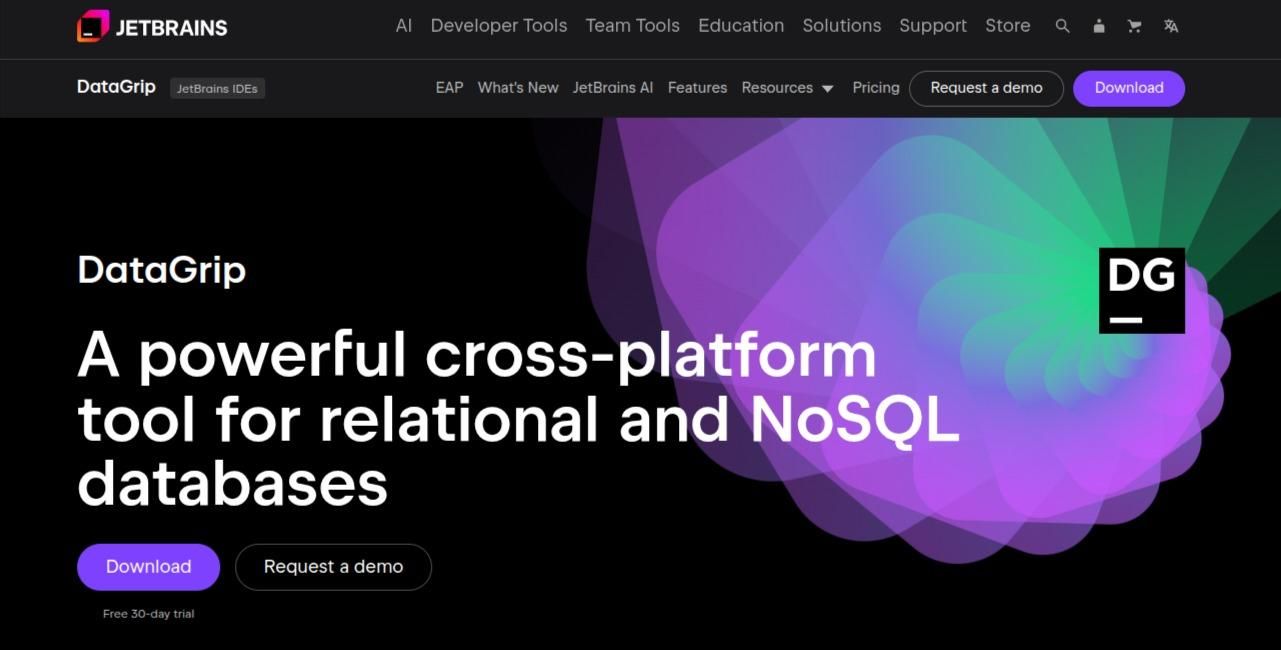Open the Support menu
This screenshot has height=650, width=1281.
933,26
